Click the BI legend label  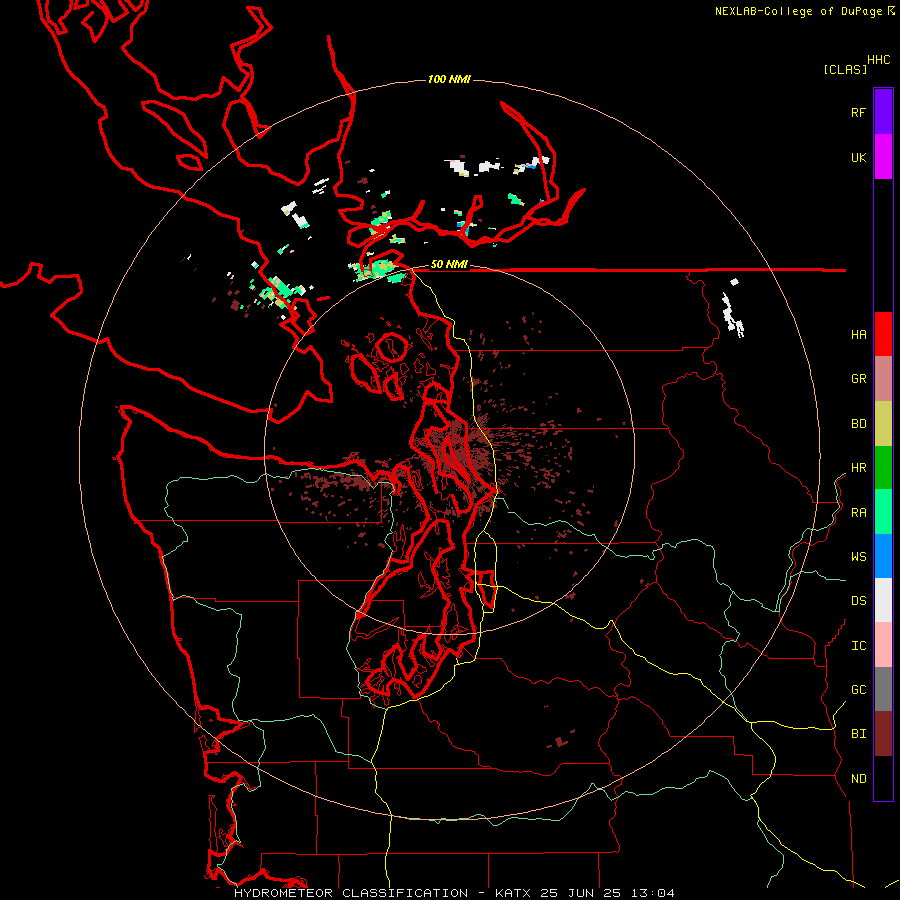(x=858, y=734)
